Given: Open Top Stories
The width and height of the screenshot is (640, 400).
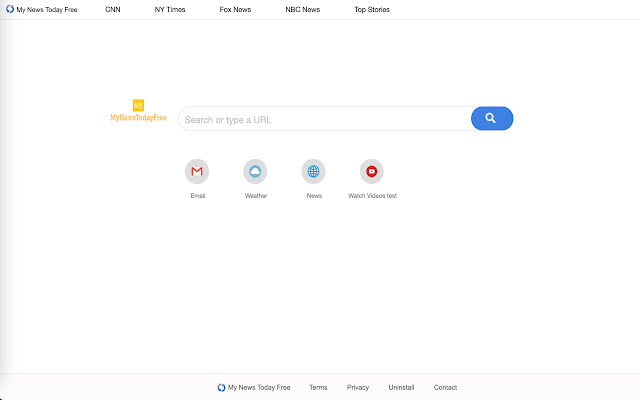Looking at the screenshot, I should pos(372,9).
